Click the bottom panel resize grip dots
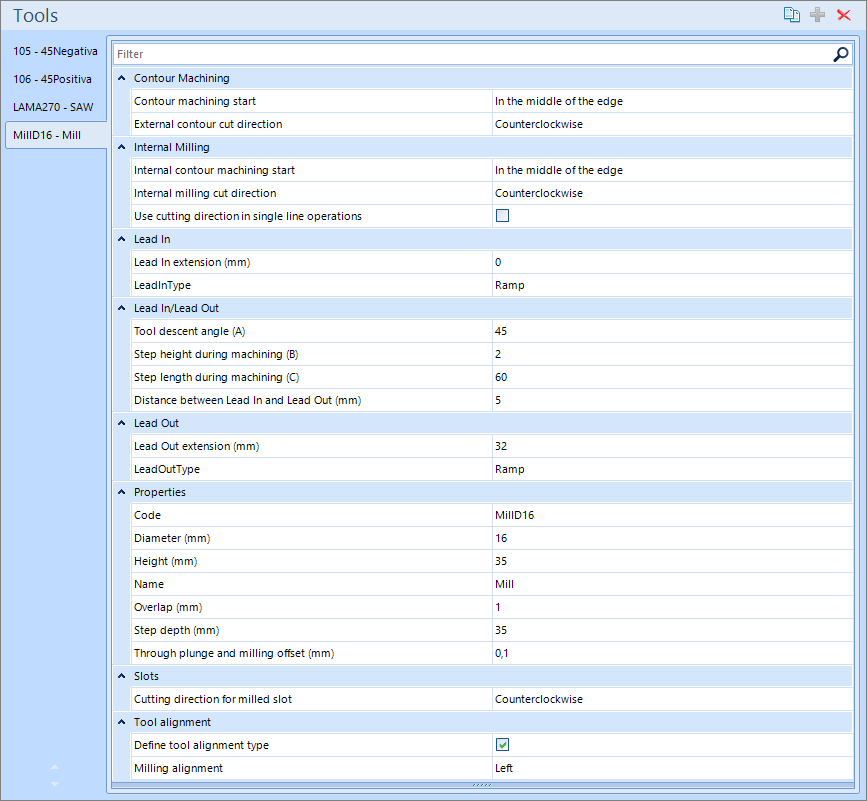 tap(482, 785)
